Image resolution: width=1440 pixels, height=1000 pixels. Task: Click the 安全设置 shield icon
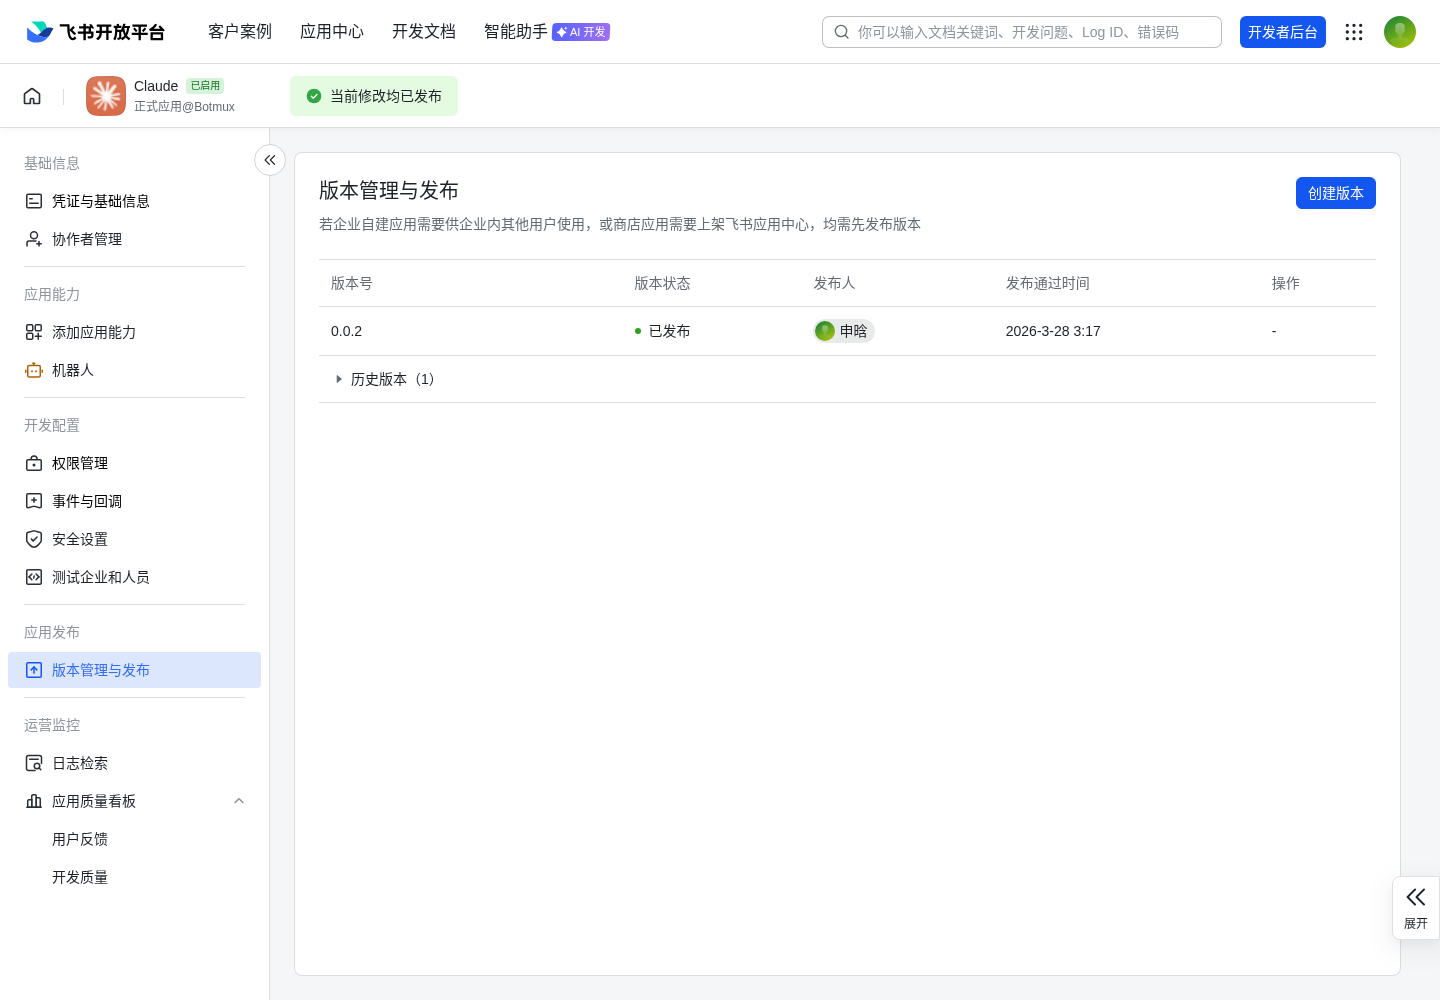pos(34,539)
